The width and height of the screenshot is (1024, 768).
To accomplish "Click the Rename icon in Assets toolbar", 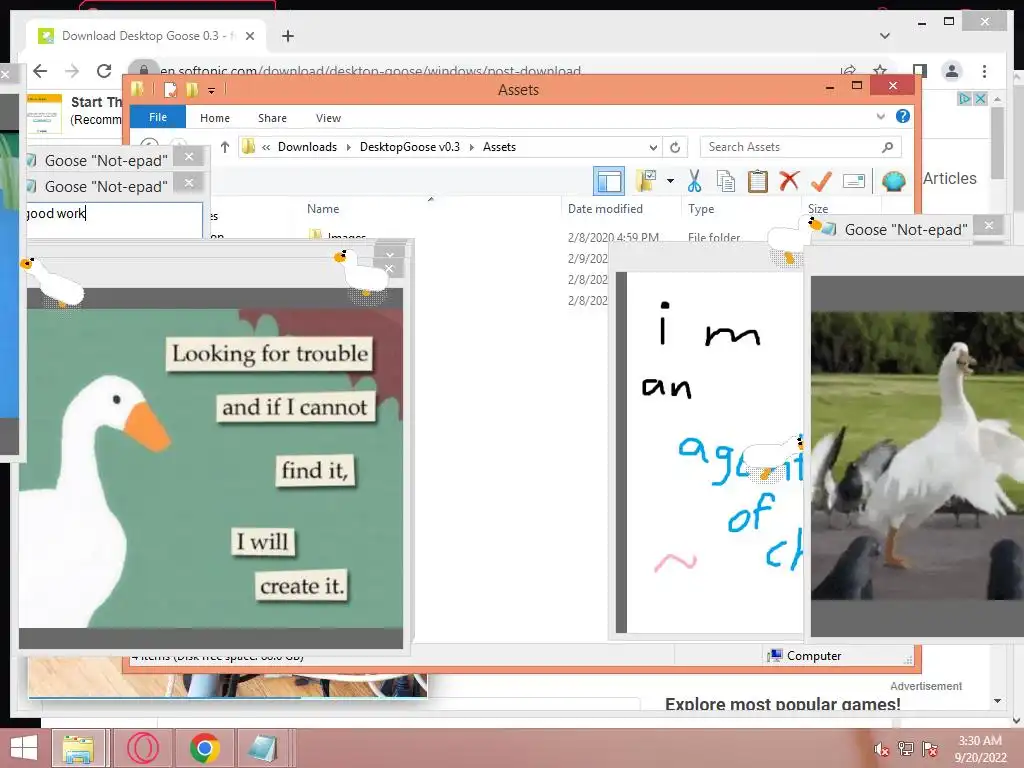I will click(x=854, y=181).
